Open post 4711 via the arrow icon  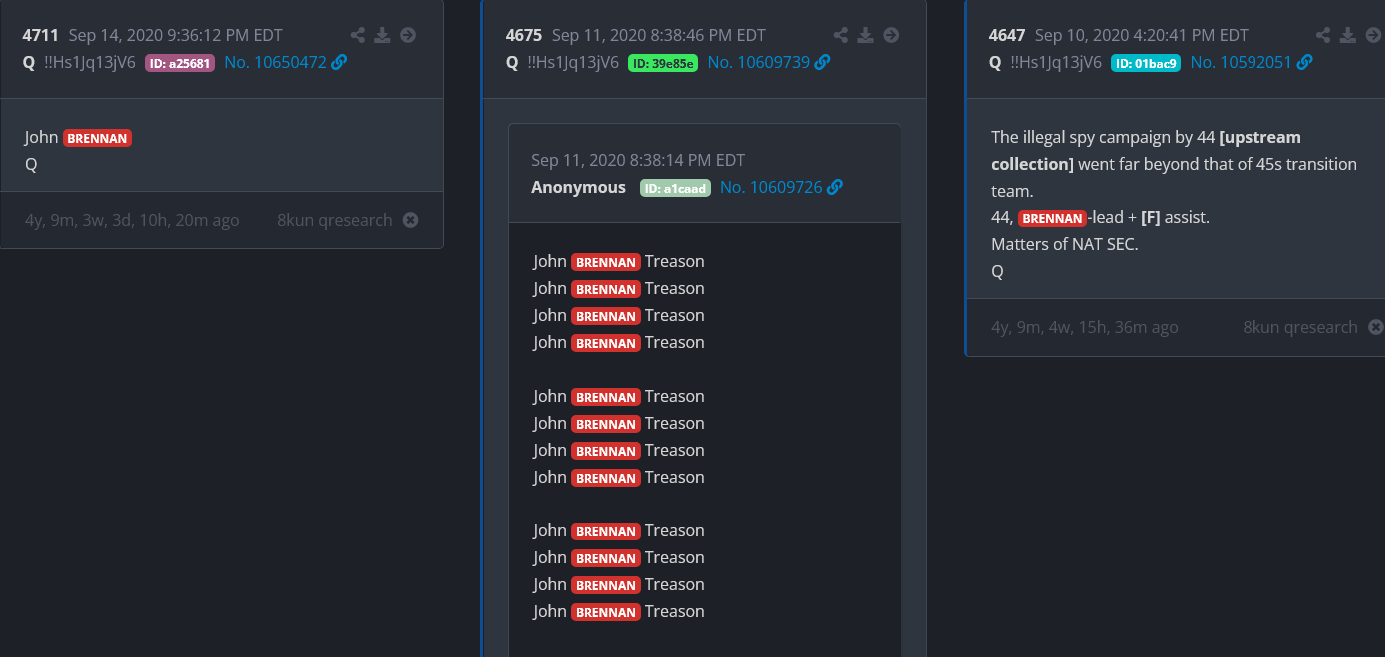pos(408,35)
